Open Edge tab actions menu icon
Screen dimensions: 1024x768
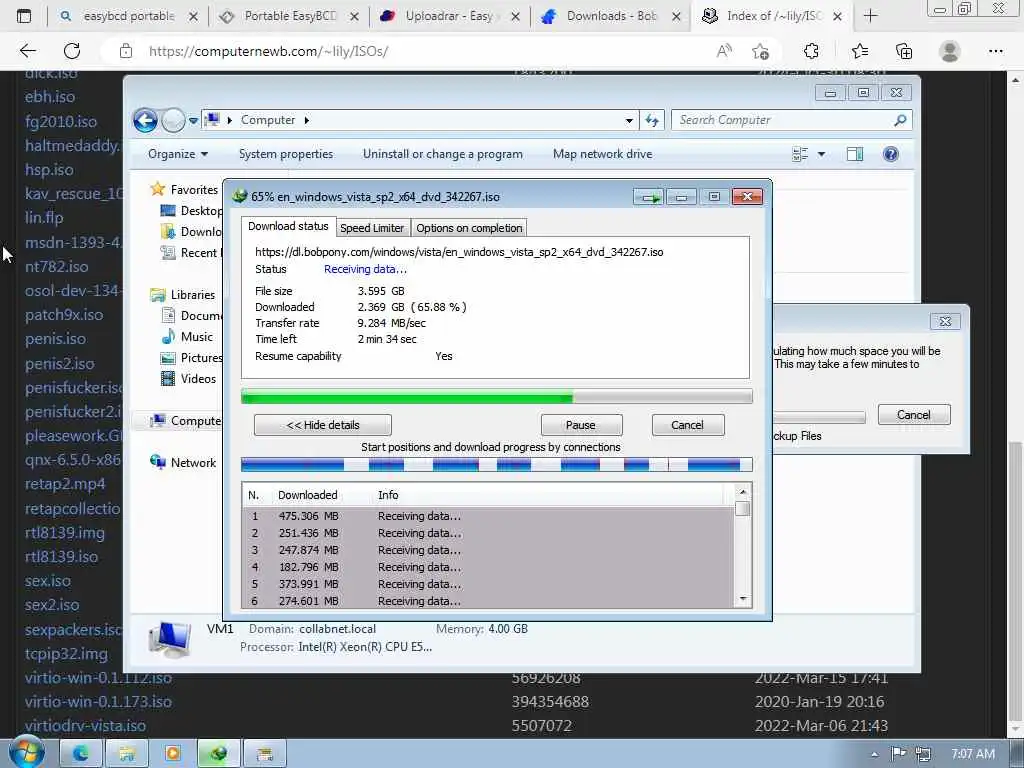point(24,16)
